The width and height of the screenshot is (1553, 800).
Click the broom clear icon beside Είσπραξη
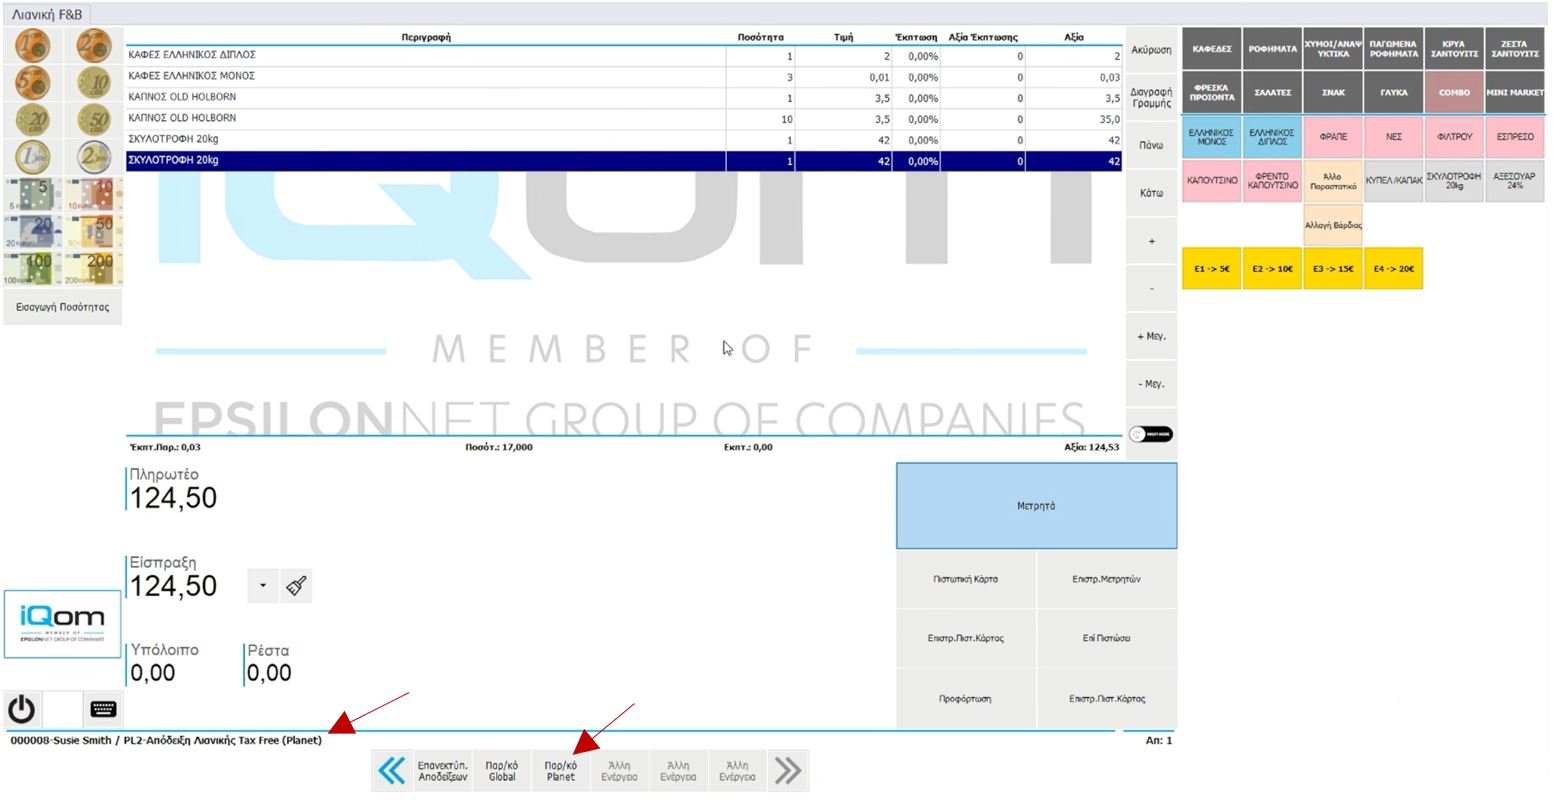[296, 586]
